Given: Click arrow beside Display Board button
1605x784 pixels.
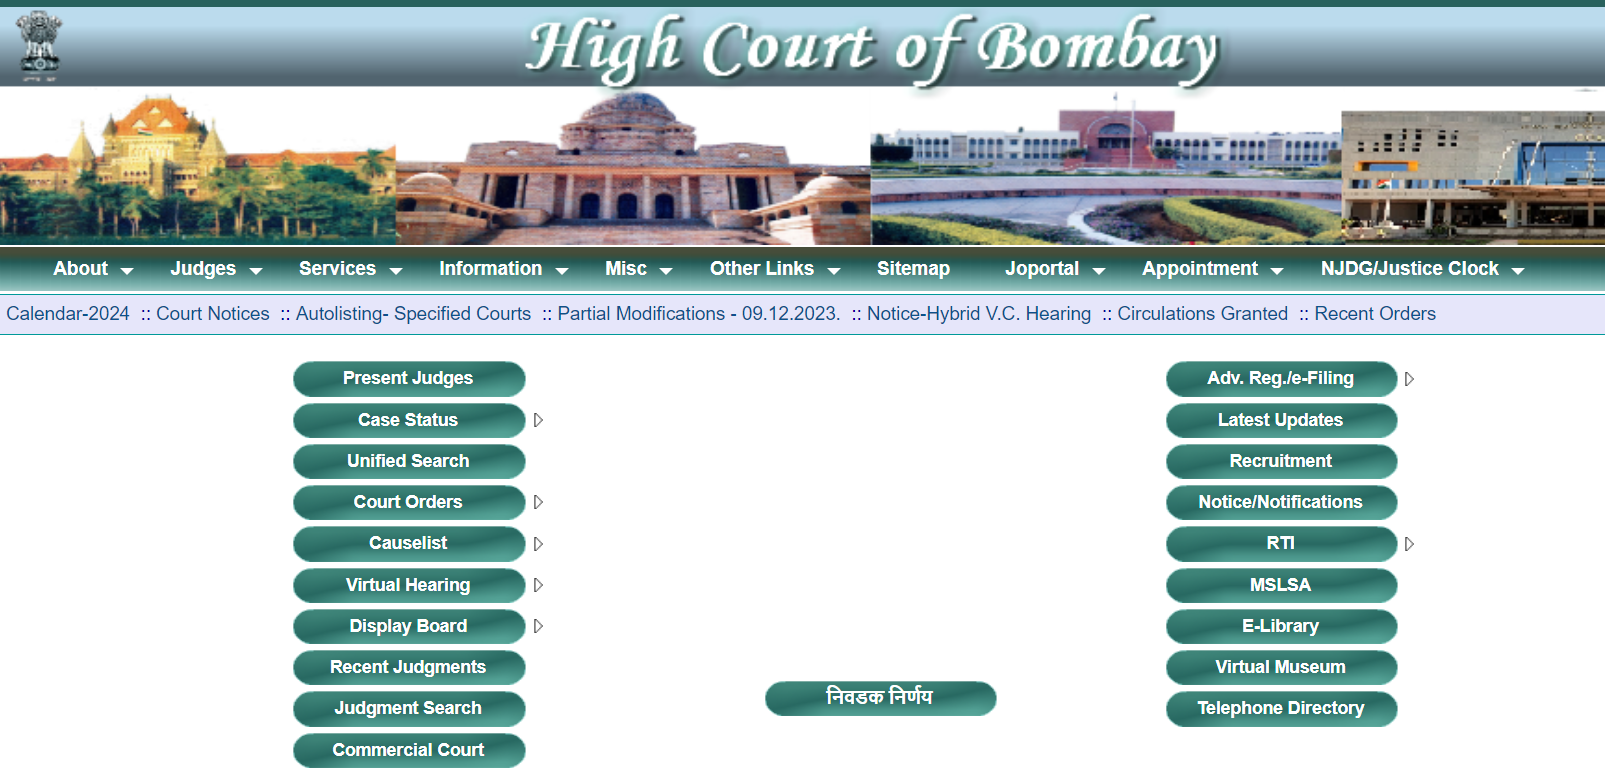Looking at the screenshot, I should [538, 626].
